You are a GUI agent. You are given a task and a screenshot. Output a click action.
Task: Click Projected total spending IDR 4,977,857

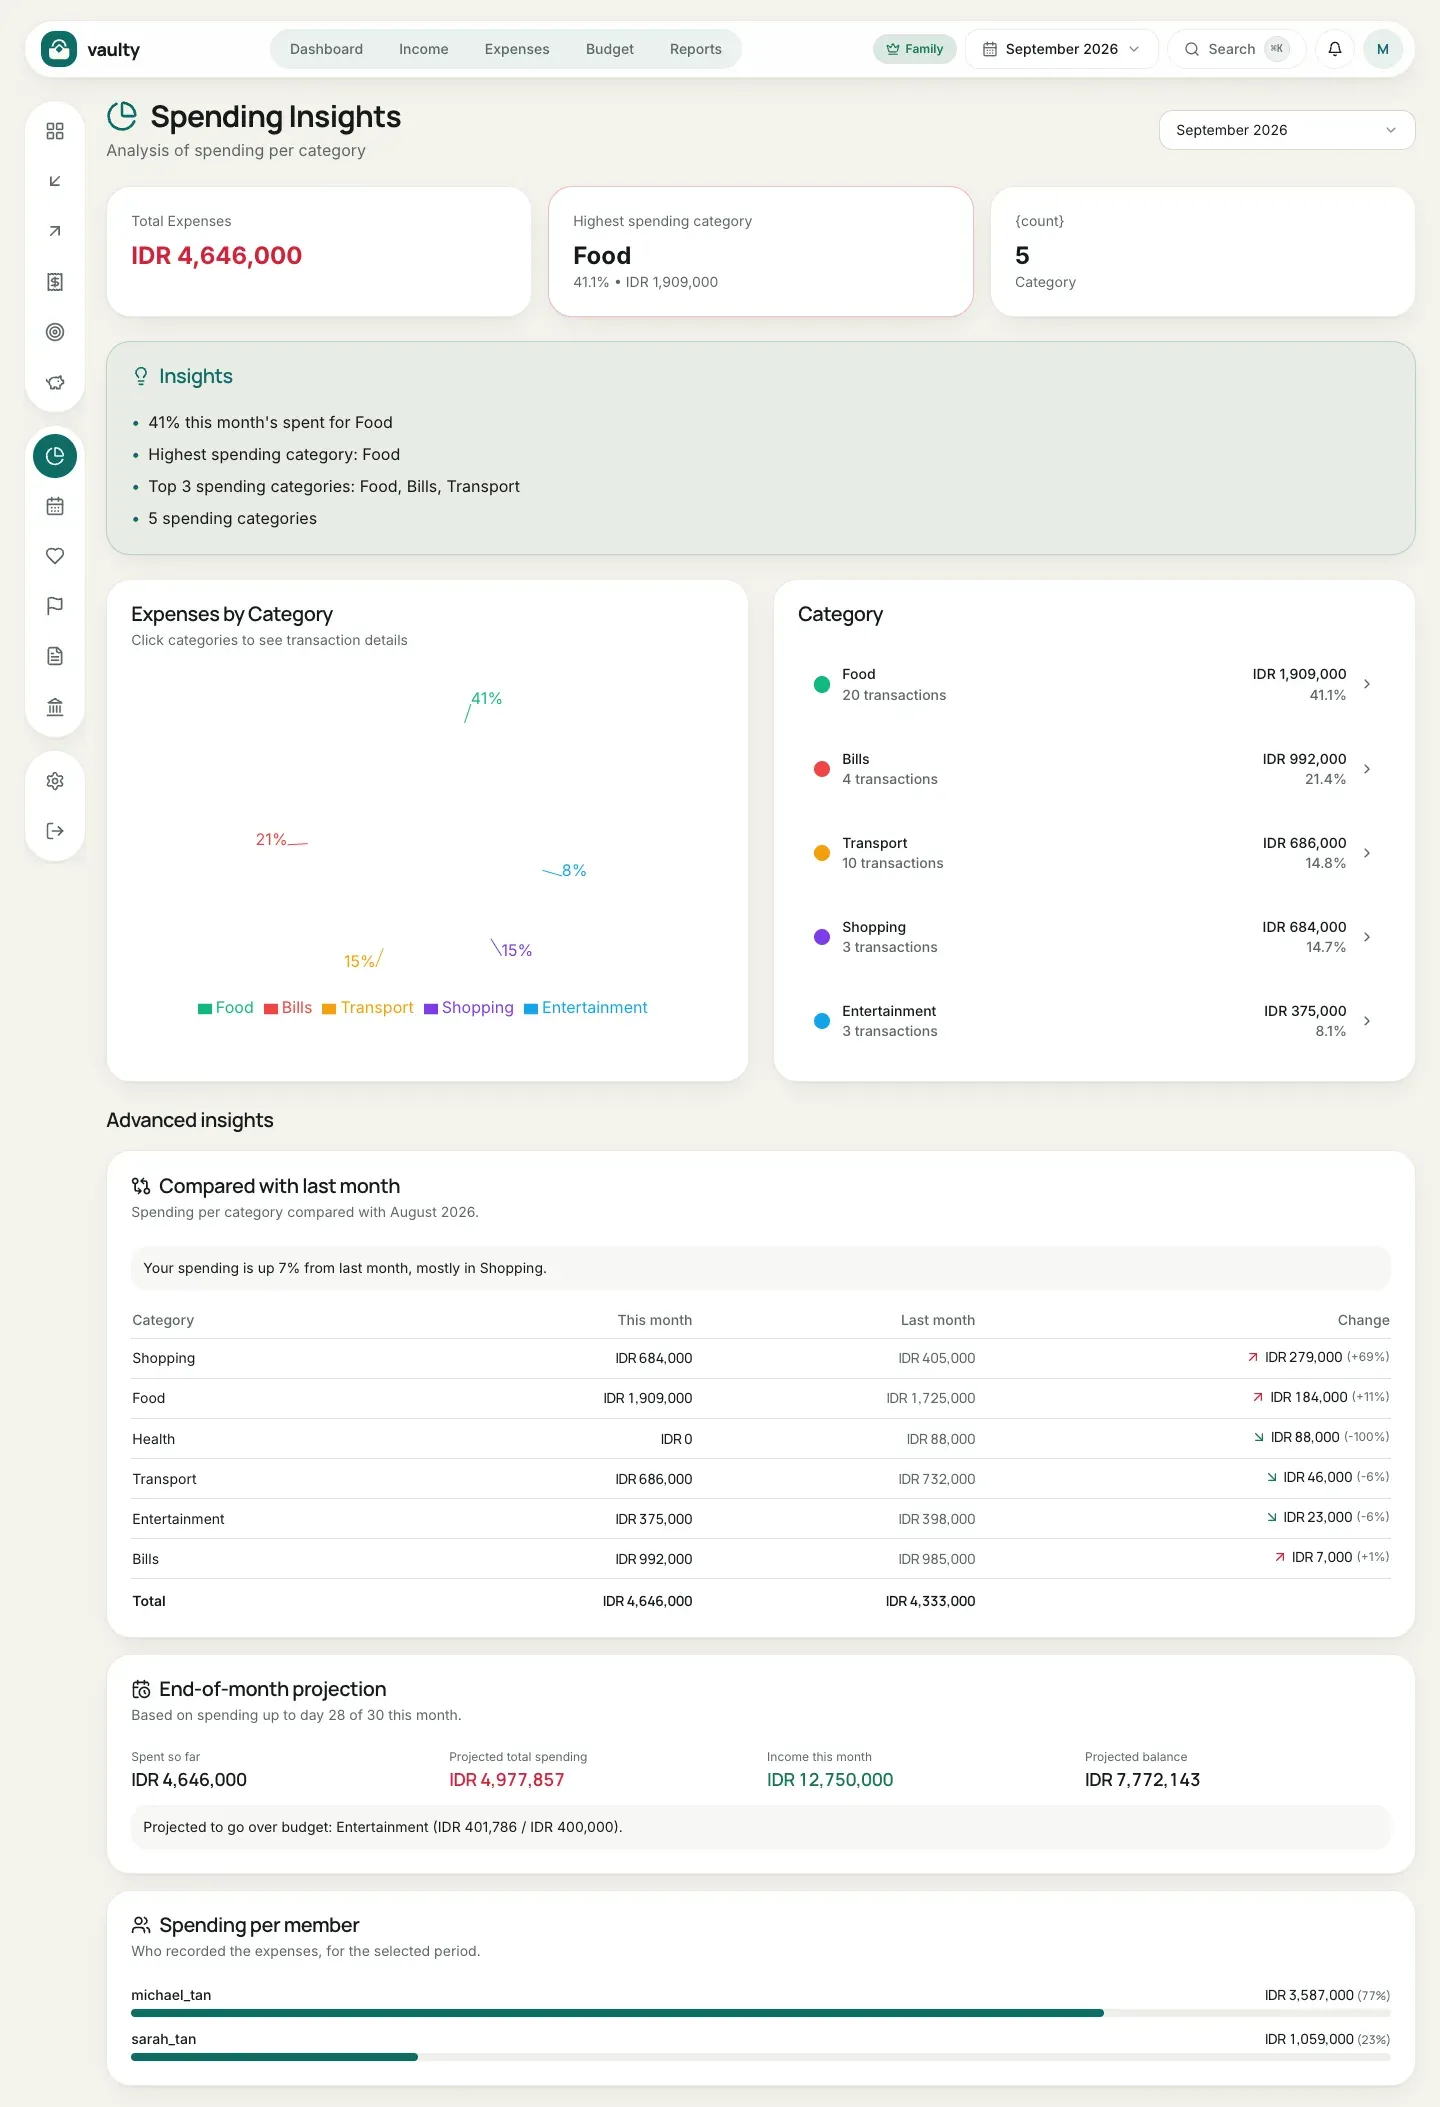[x=507, y=1780]
